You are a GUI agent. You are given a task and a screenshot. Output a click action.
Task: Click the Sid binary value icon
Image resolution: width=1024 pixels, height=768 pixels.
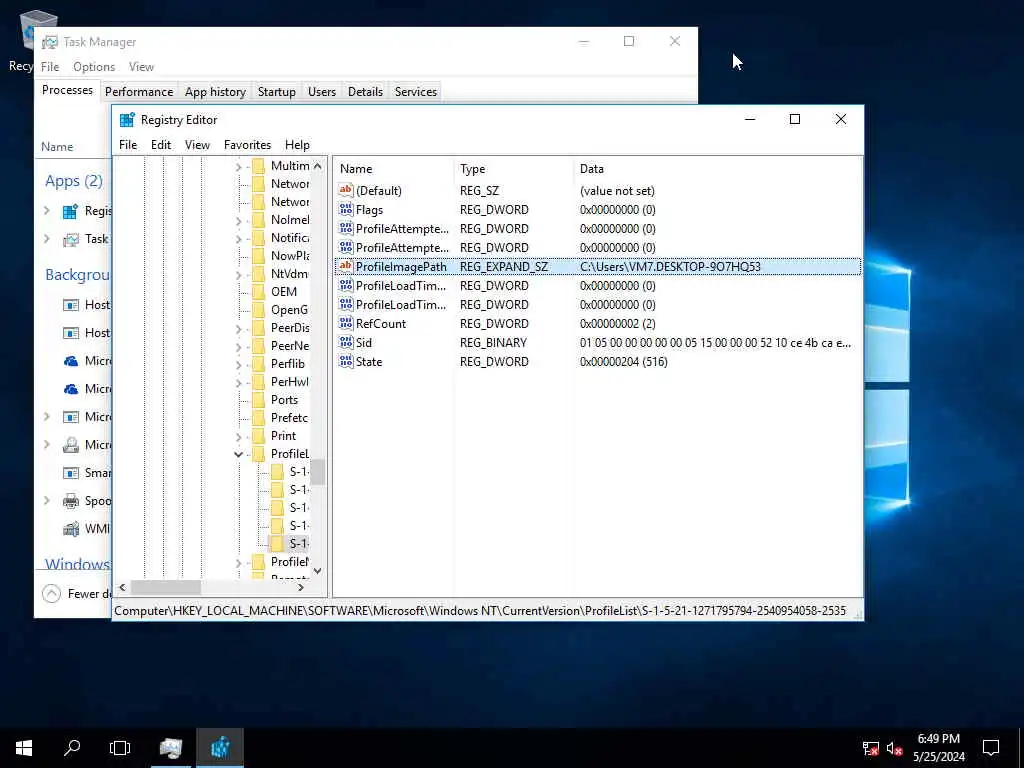[345, 342]
